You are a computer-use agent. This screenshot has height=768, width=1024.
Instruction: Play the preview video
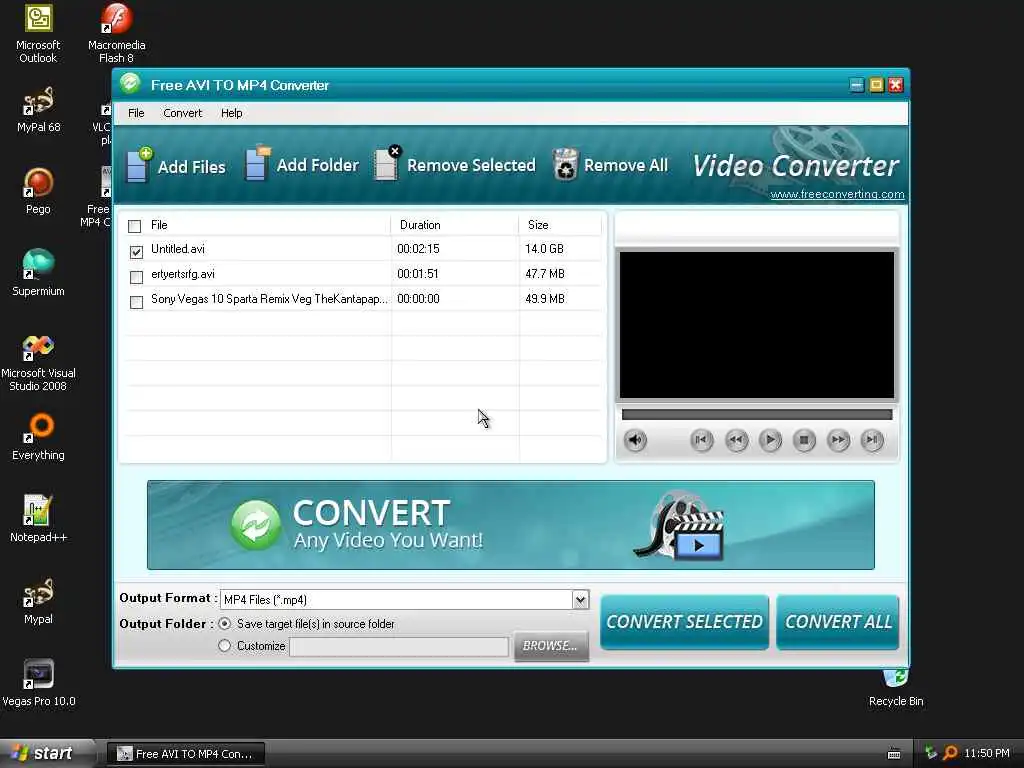click(770, 440)
